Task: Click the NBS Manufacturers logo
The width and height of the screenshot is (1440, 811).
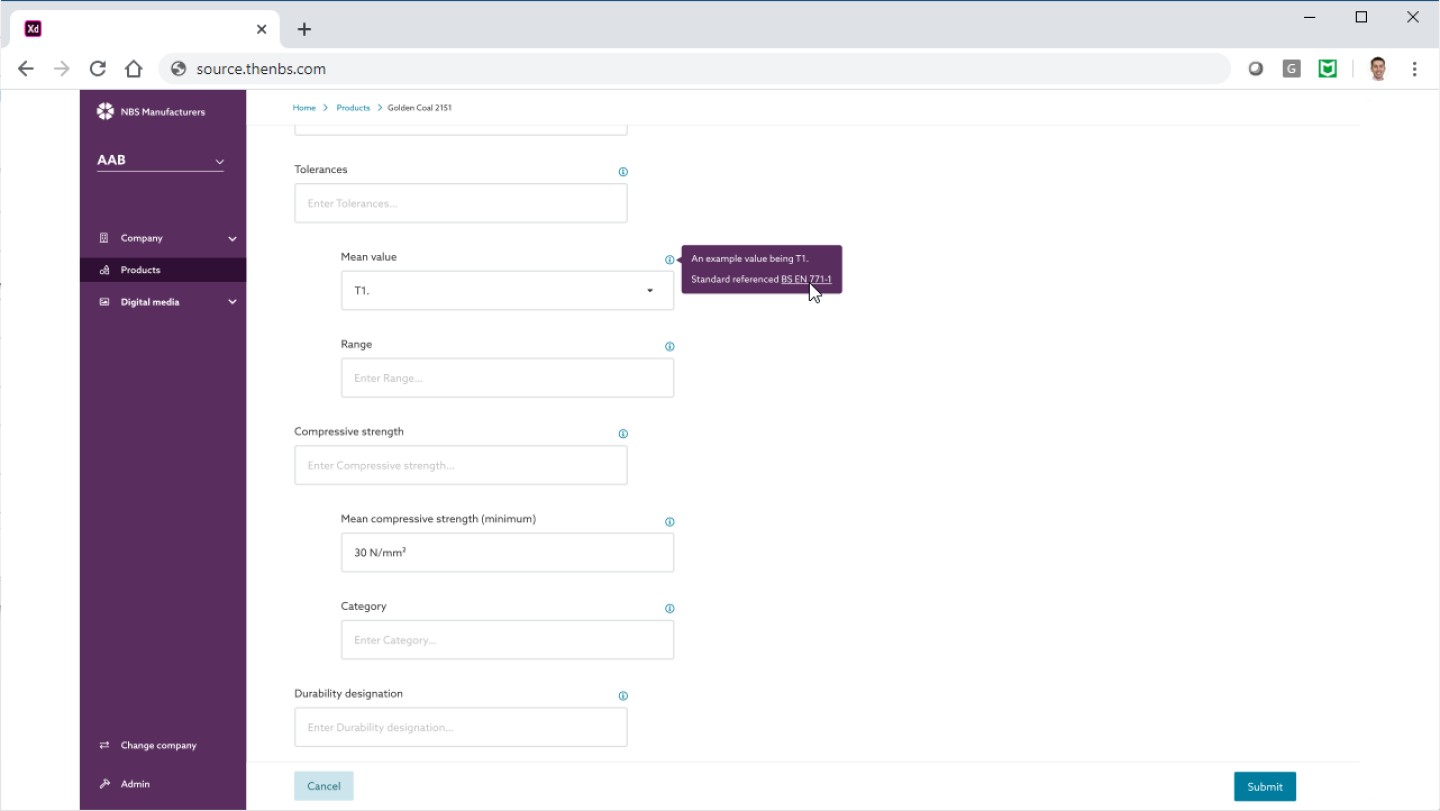Action: click(105, 111)
